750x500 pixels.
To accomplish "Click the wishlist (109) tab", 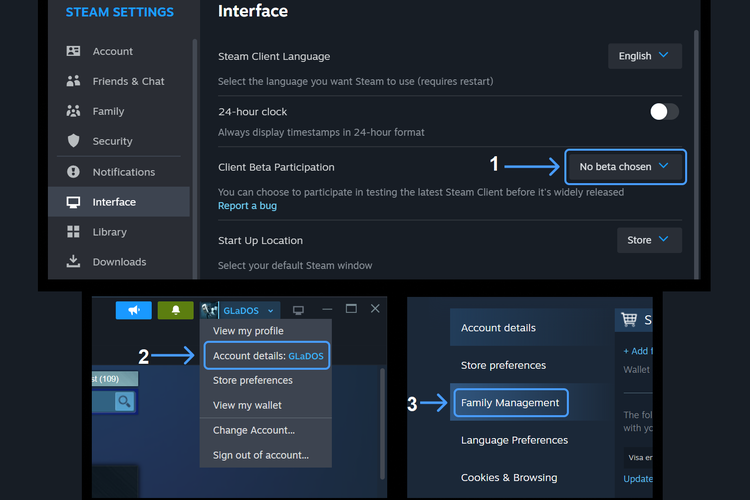I will point(115,378).
